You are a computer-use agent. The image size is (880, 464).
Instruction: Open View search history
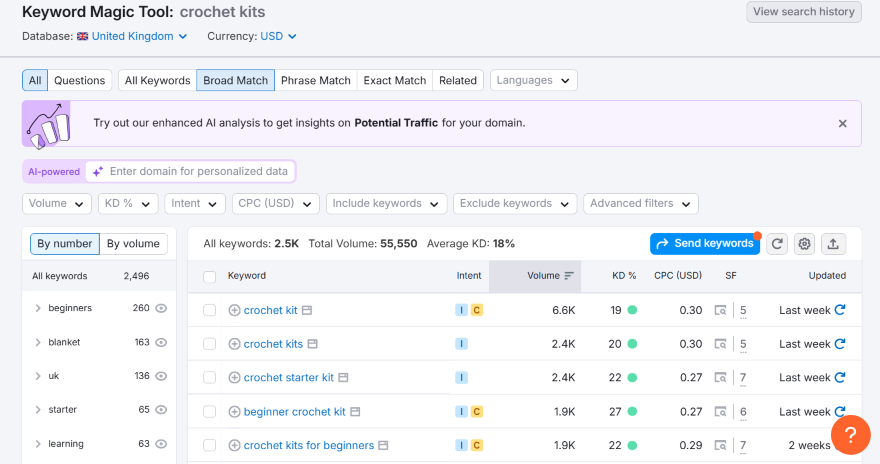coord(804,12)
